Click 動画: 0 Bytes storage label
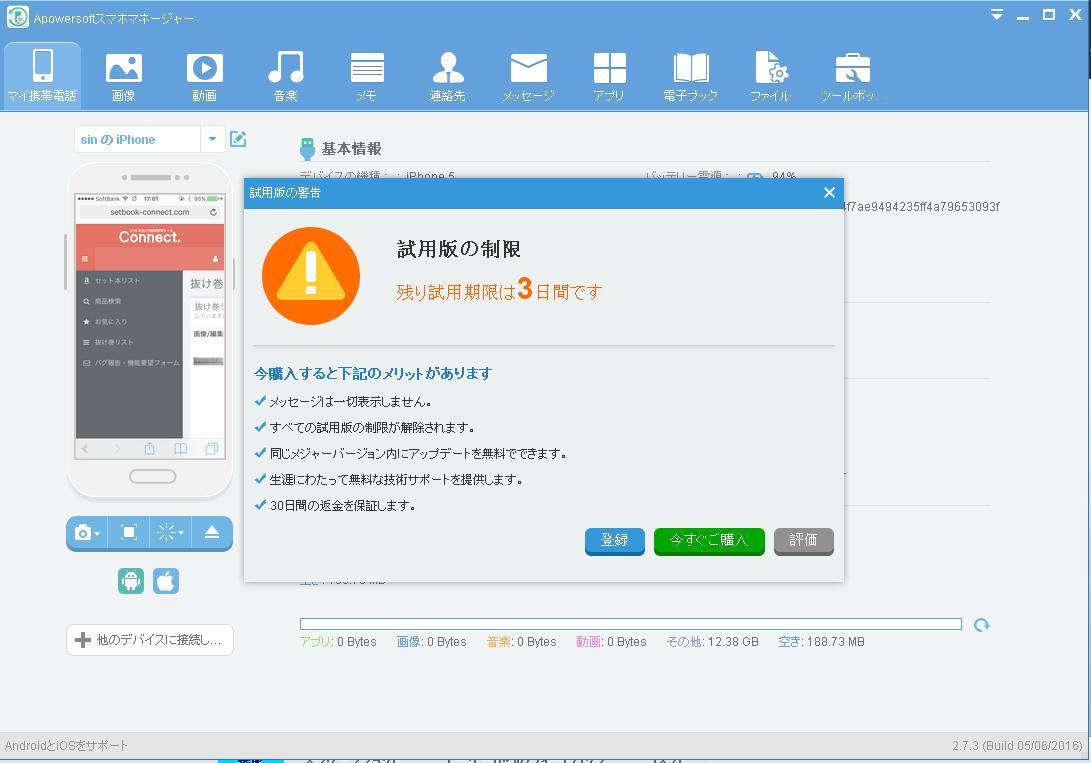Viewport: 1091px width, 763px height. [612, 642]
